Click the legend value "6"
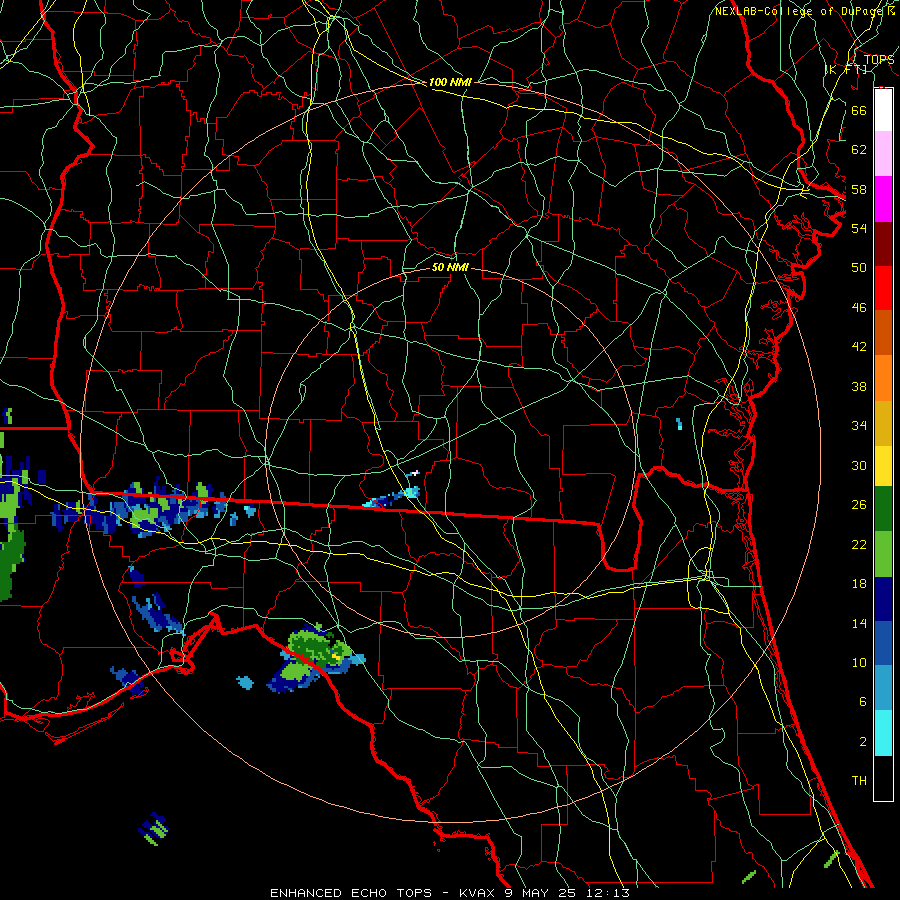Image resolution: width=900 pixels, height=900 pixels. point(862,702)
